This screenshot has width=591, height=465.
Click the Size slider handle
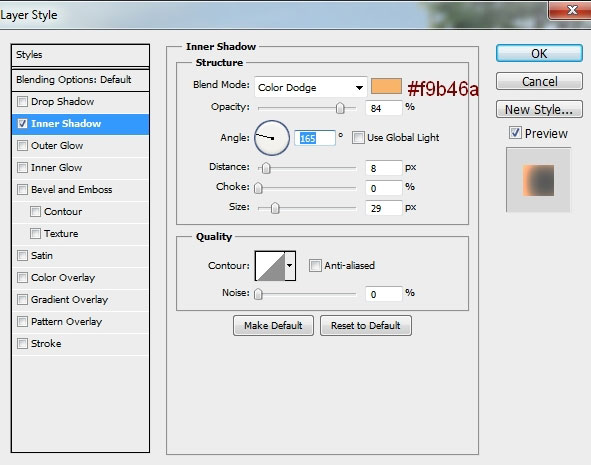275,208
